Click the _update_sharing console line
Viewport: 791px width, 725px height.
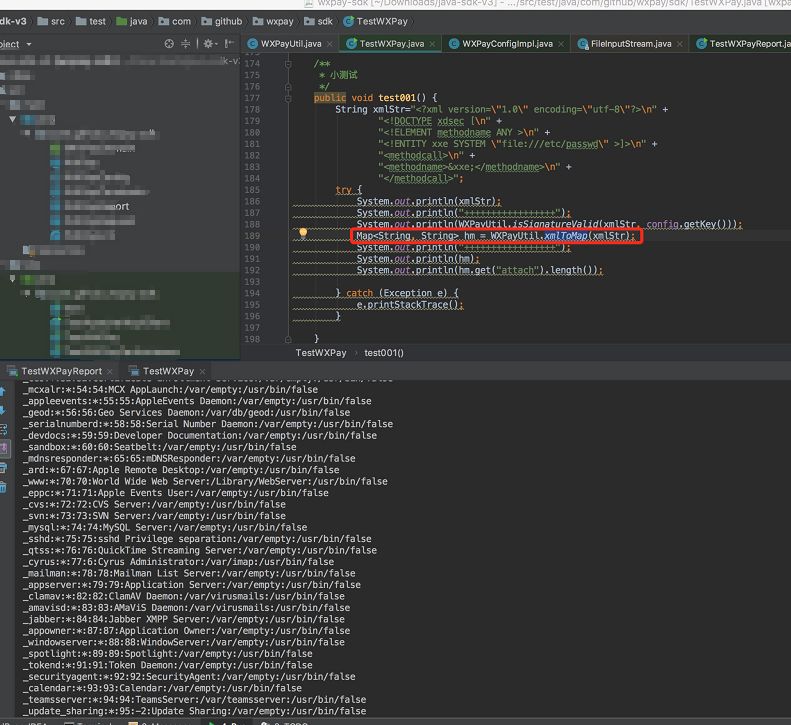(x=195, y=711)
